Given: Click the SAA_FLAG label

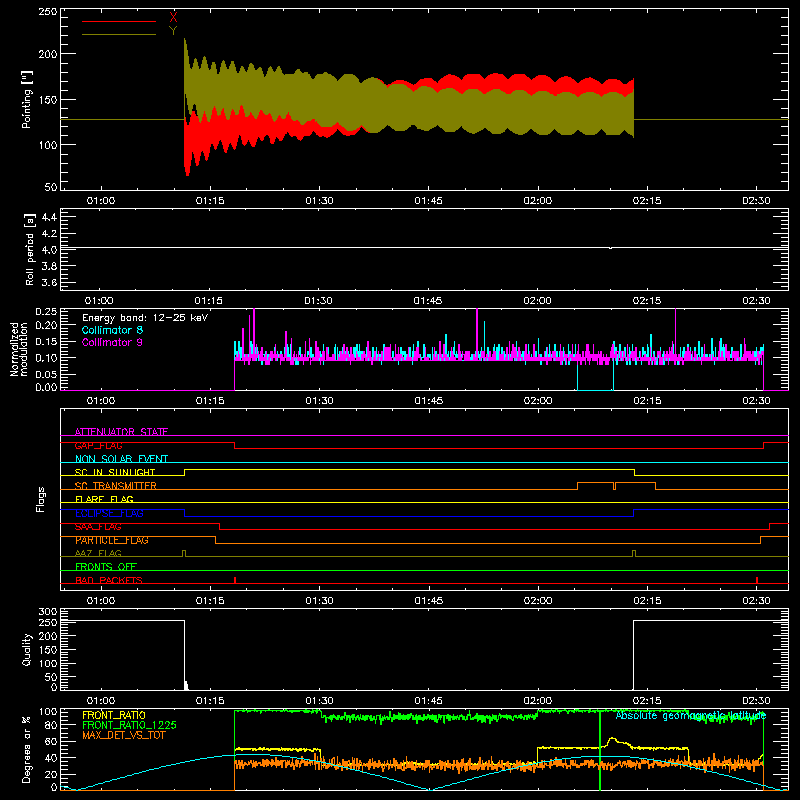Looking at the screenshot, I should 98,527.
